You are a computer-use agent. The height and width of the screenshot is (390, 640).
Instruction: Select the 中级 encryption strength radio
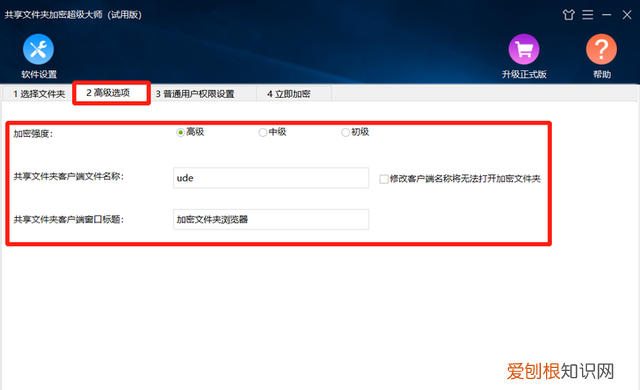pyautogui.click(x=262, y=132)
